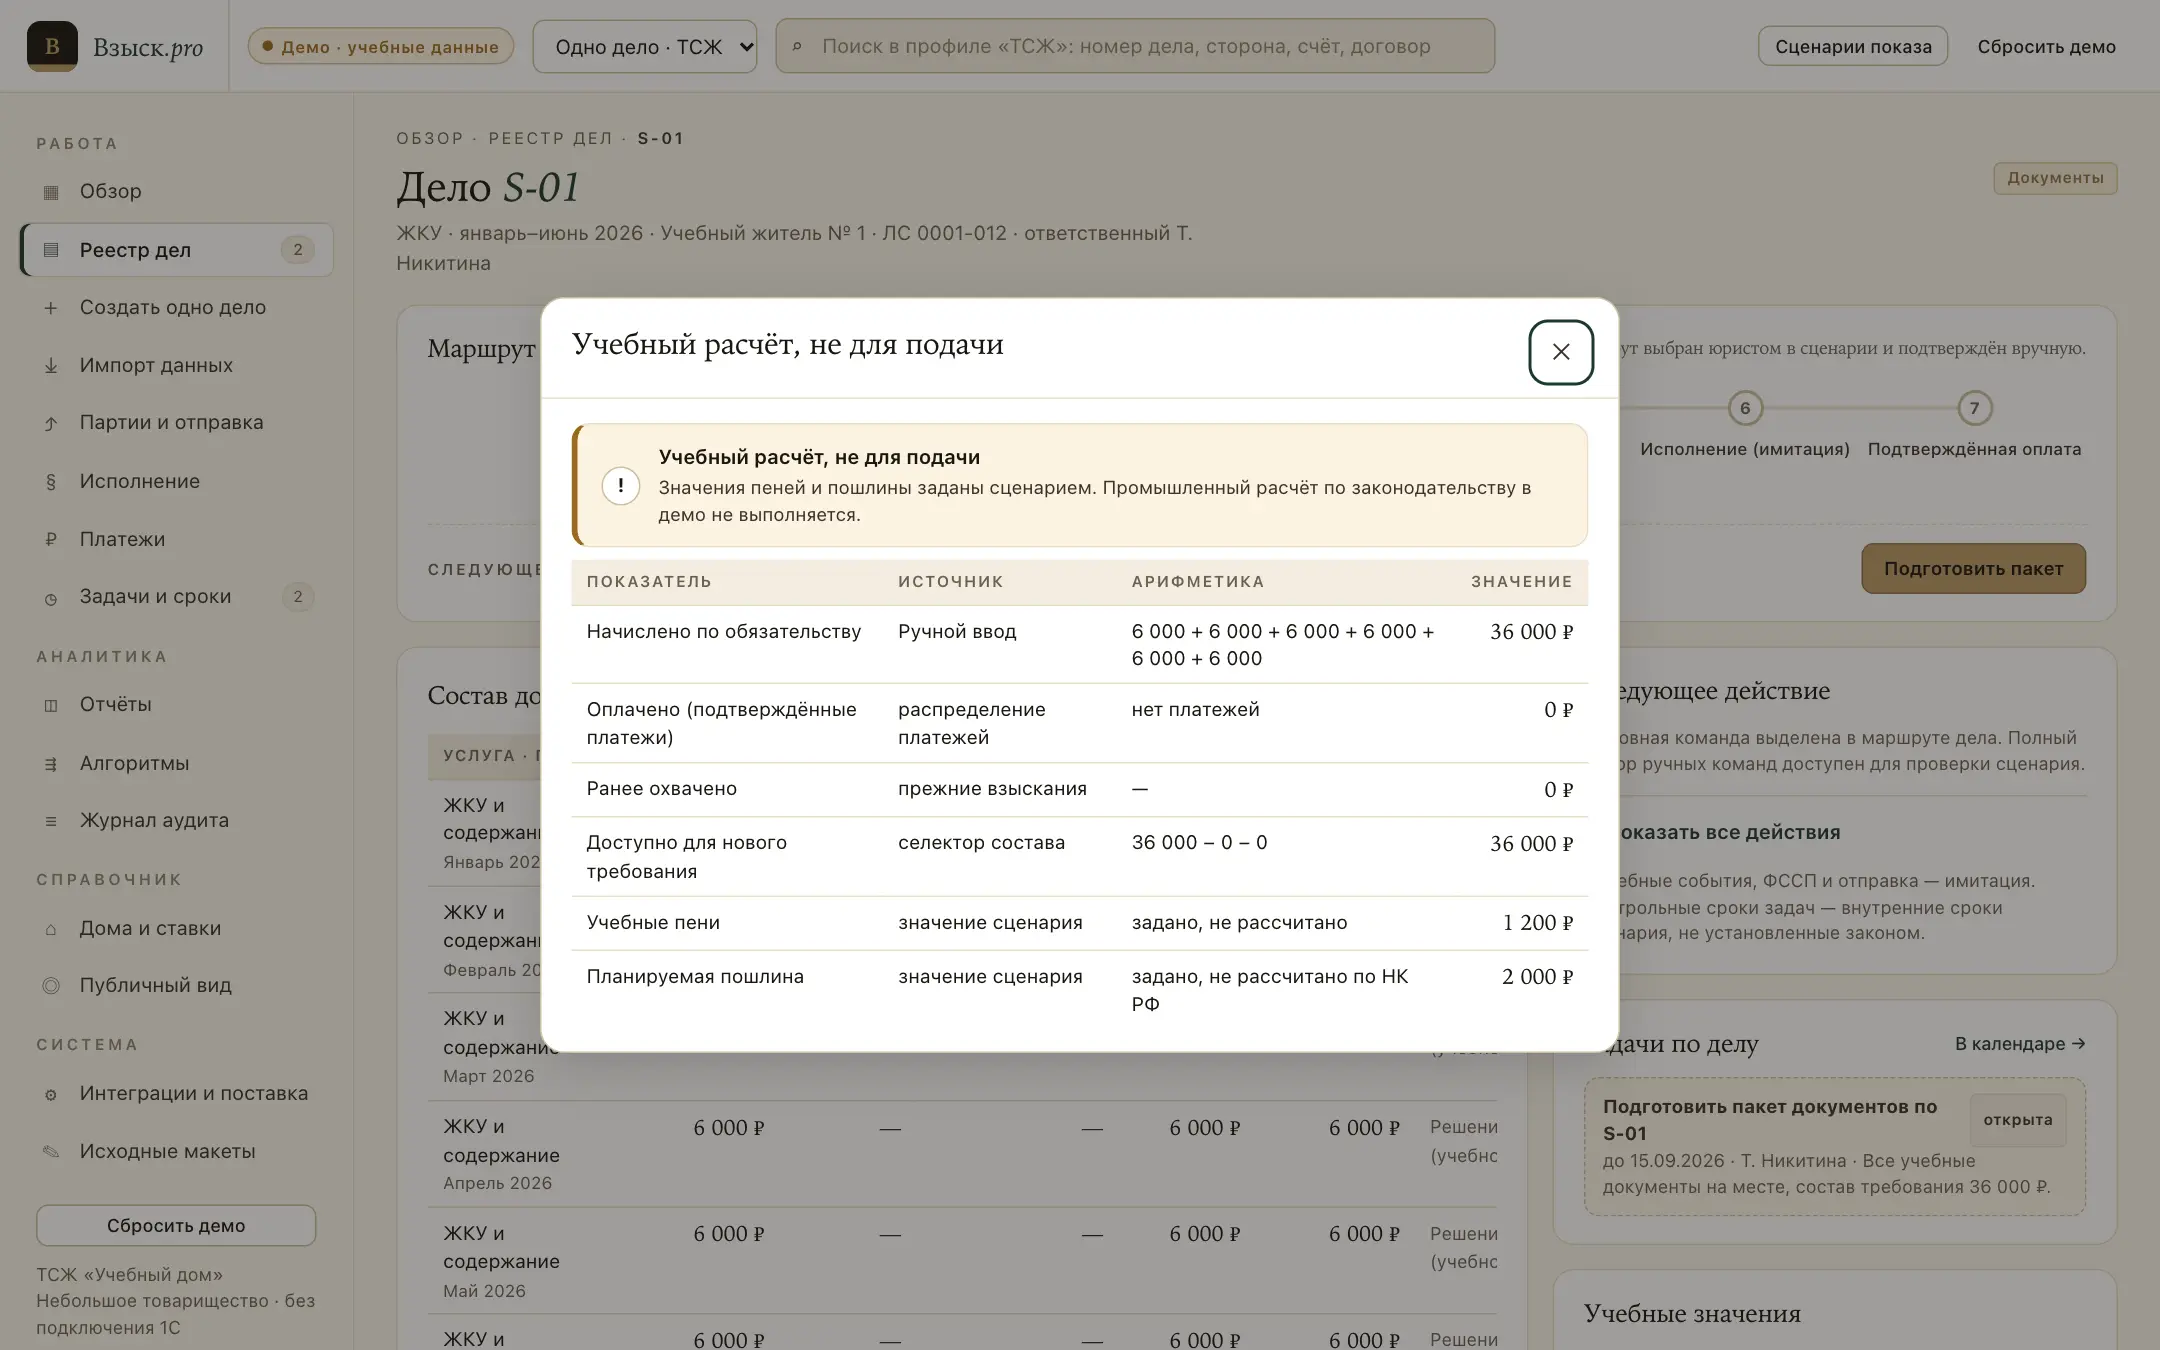This screenshot has height=1350, width=2160.
Task: Follow the В календаре link
Action: pos(2020,1043)
